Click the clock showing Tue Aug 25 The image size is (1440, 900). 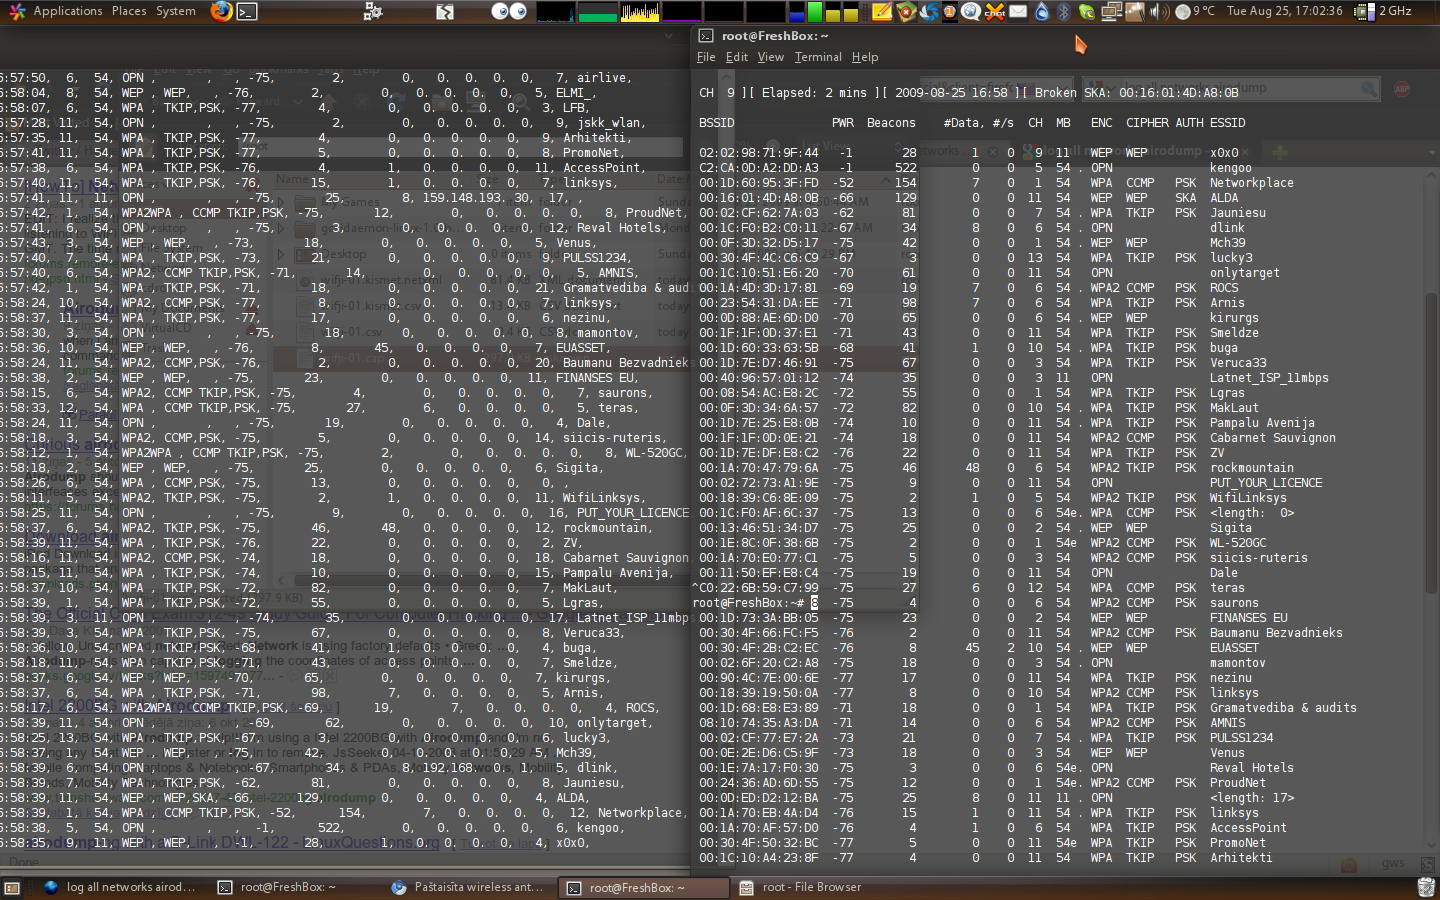1284,11
